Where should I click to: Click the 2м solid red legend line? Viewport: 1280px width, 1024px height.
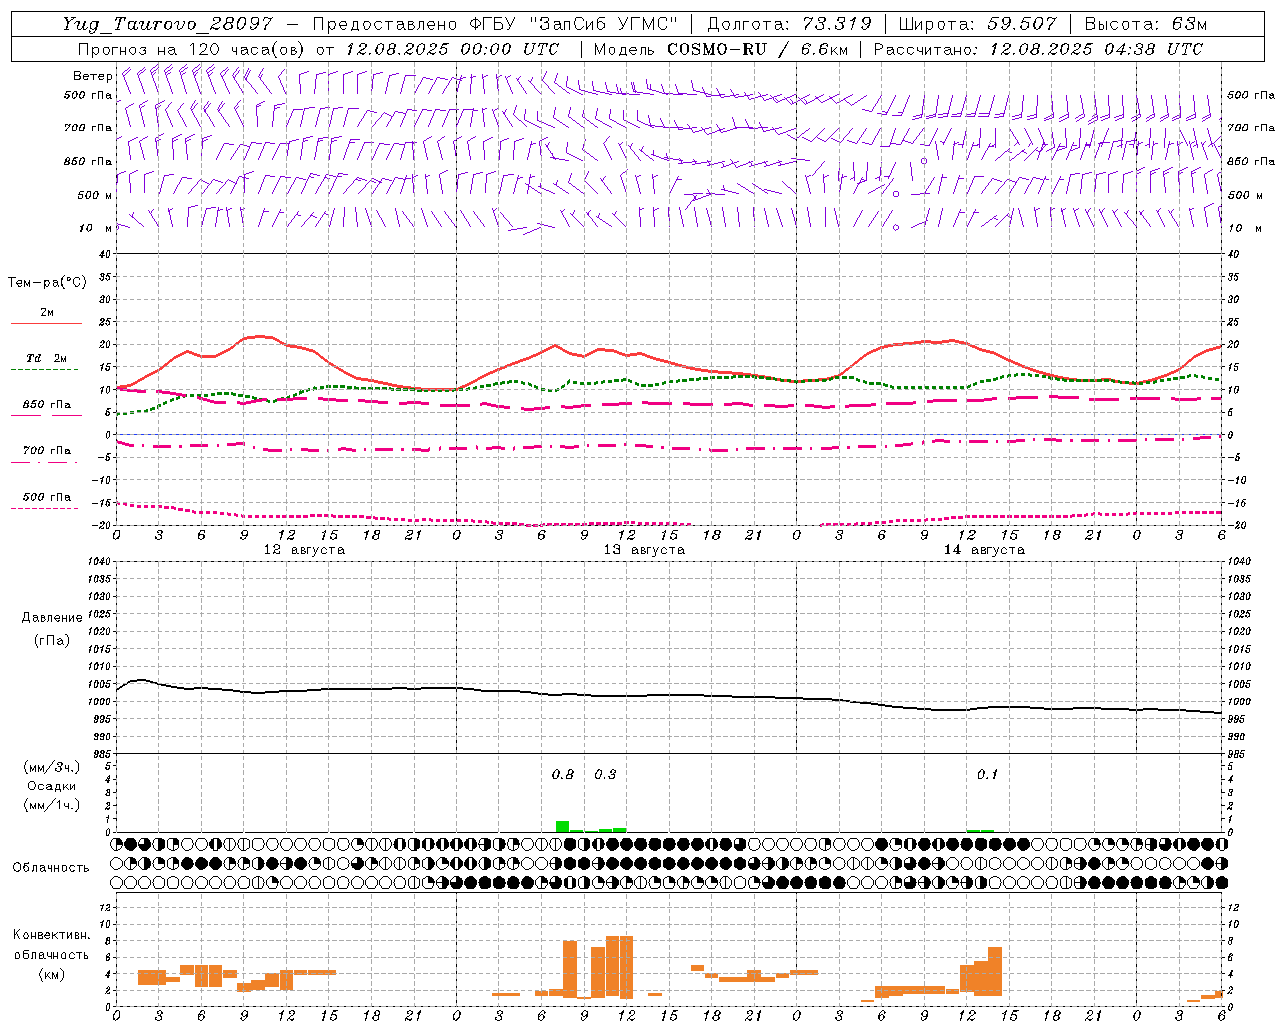tap(46, 324)
